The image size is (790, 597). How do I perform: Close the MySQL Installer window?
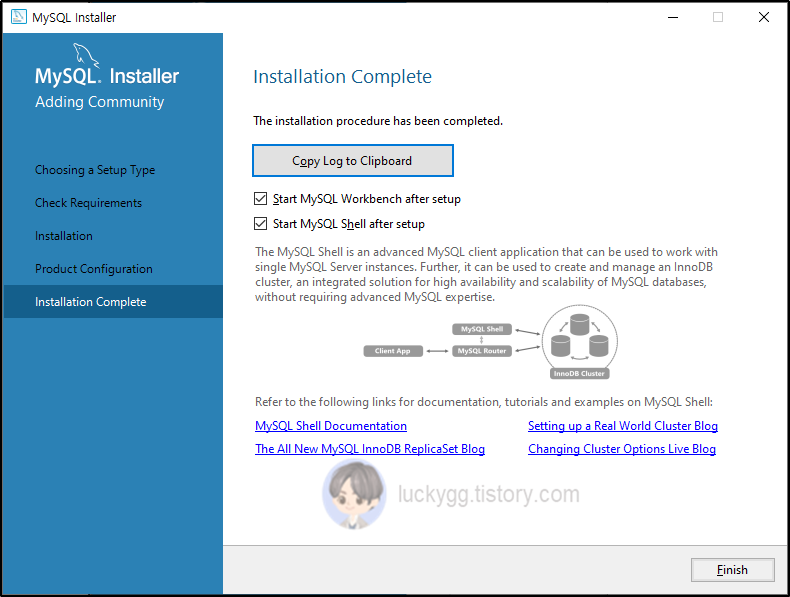[x=764, y=17]
